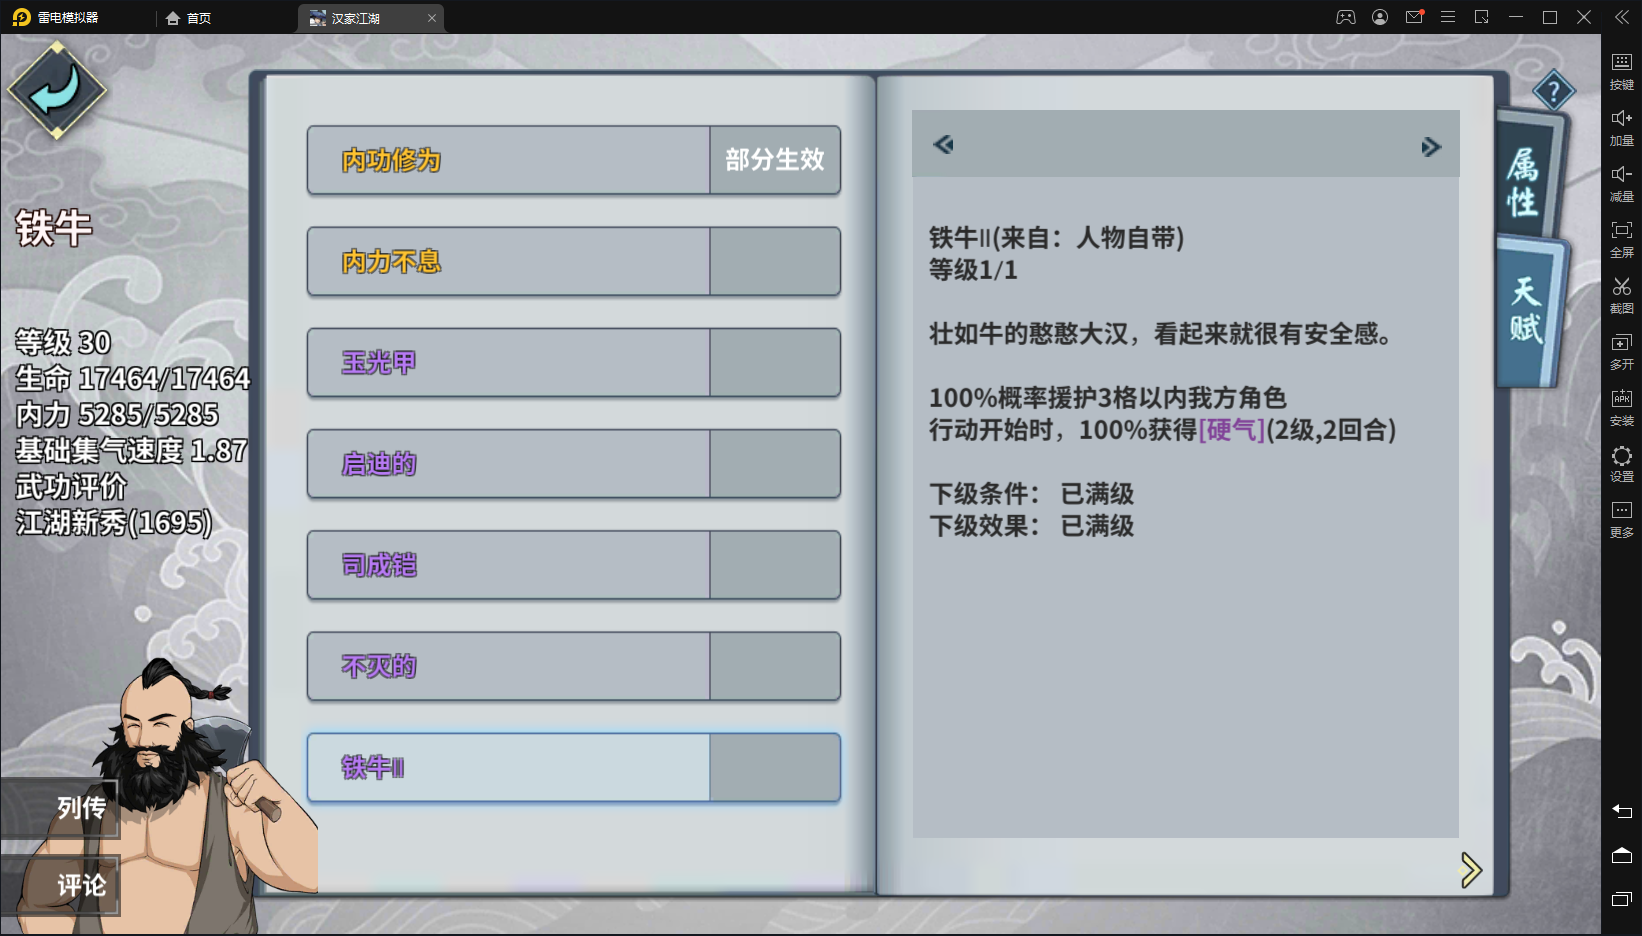Click the pop-out window icon in title bar

(1482, 17)
